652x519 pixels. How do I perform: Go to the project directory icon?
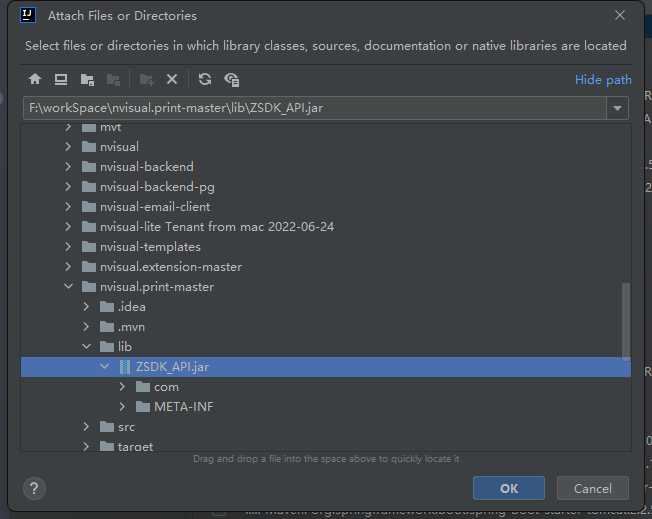(x=87, y=79)
